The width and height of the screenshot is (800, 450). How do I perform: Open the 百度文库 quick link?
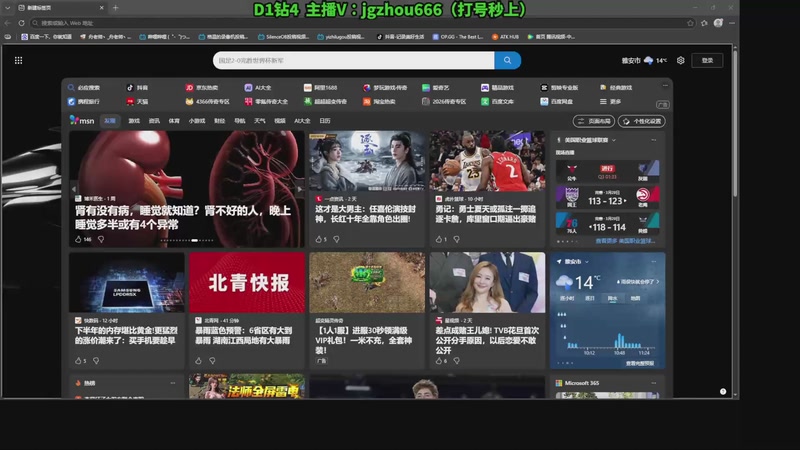[x=497, y=102]
